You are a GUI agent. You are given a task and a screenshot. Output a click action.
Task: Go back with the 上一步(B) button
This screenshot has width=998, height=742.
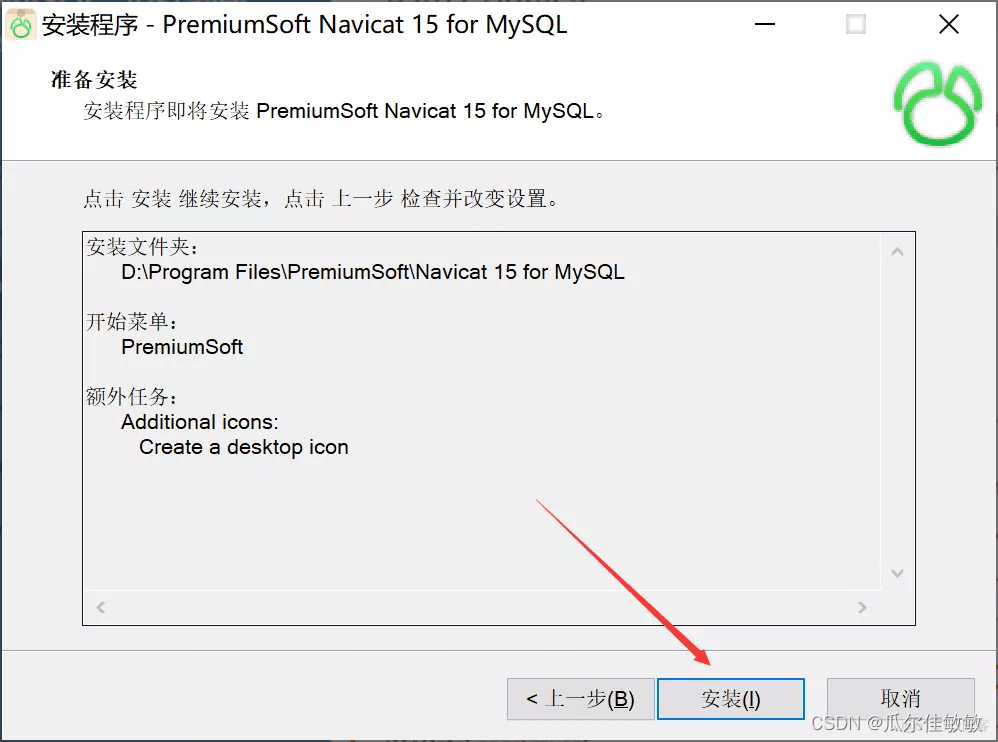[x=580, y=699]
